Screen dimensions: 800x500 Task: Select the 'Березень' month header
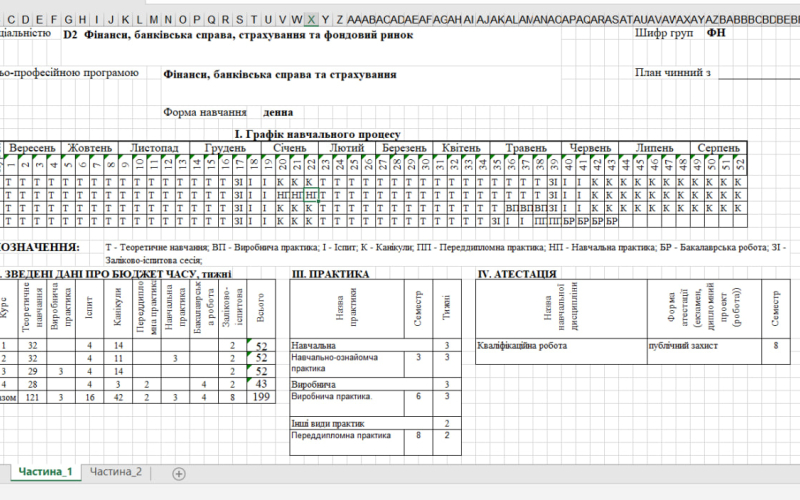click(404, 148)
